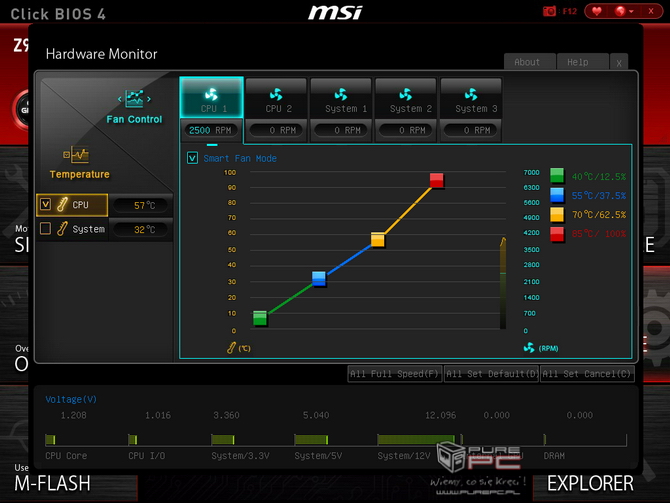Open the Fan Control graph icon
This screenshot has width=670, height=503.
tap(134, 99)
